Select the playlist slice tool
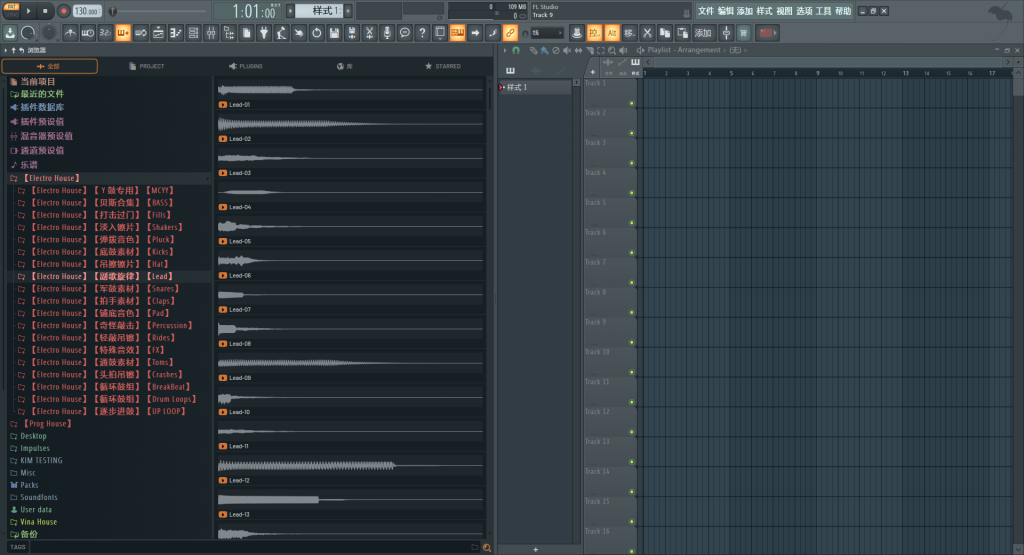This screenshot has height=555, width=1024. pos(590,50)
